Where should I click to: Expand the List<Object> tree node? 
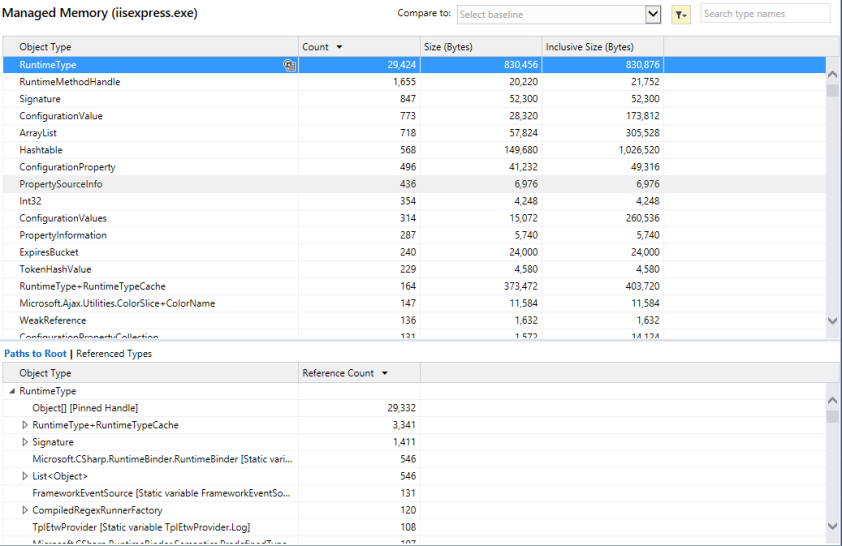pyautogui.click(x=24, y=476)
